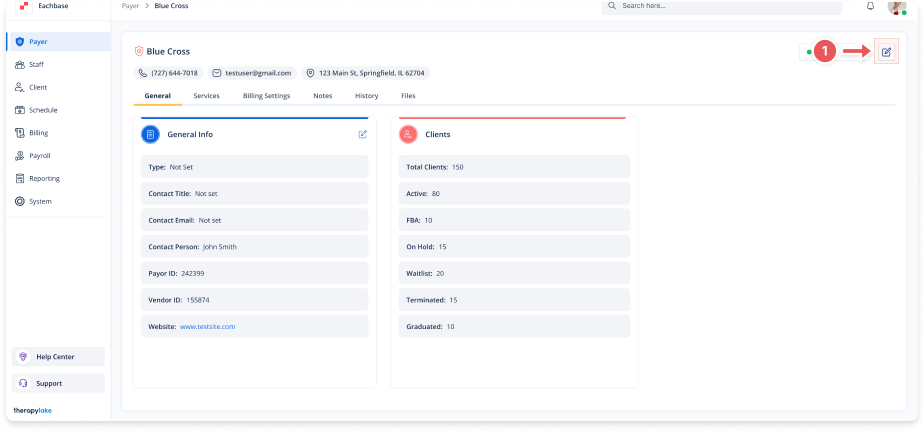Viewport: 924px width, 431px height.
Task: Click the Payer shield icon
Action: click(x=19, y=42)
